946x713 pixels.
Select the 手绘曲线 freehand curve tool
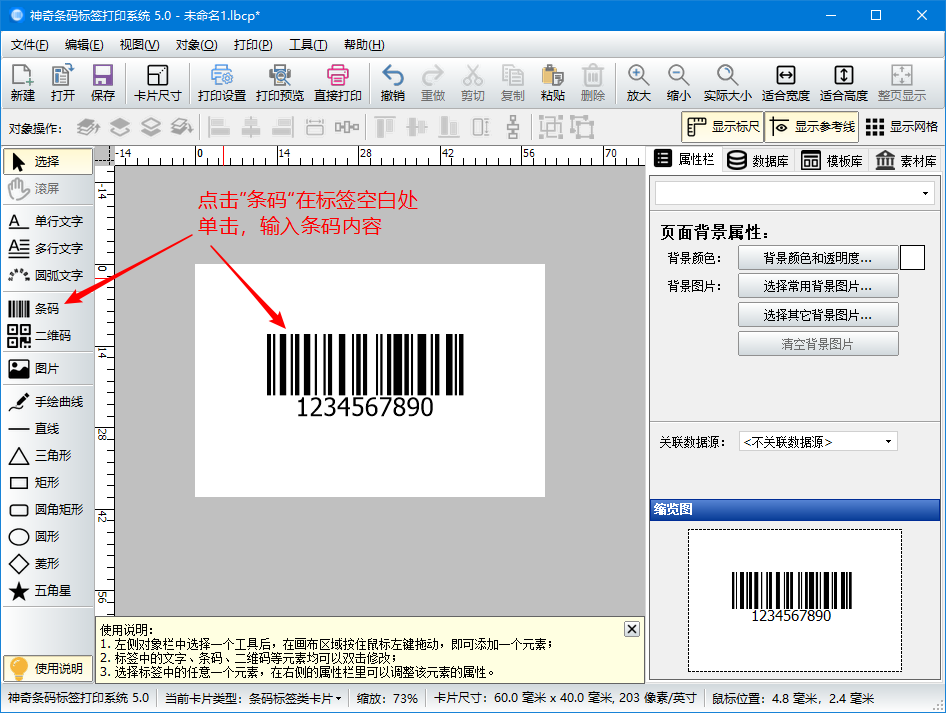click(47, 402)
